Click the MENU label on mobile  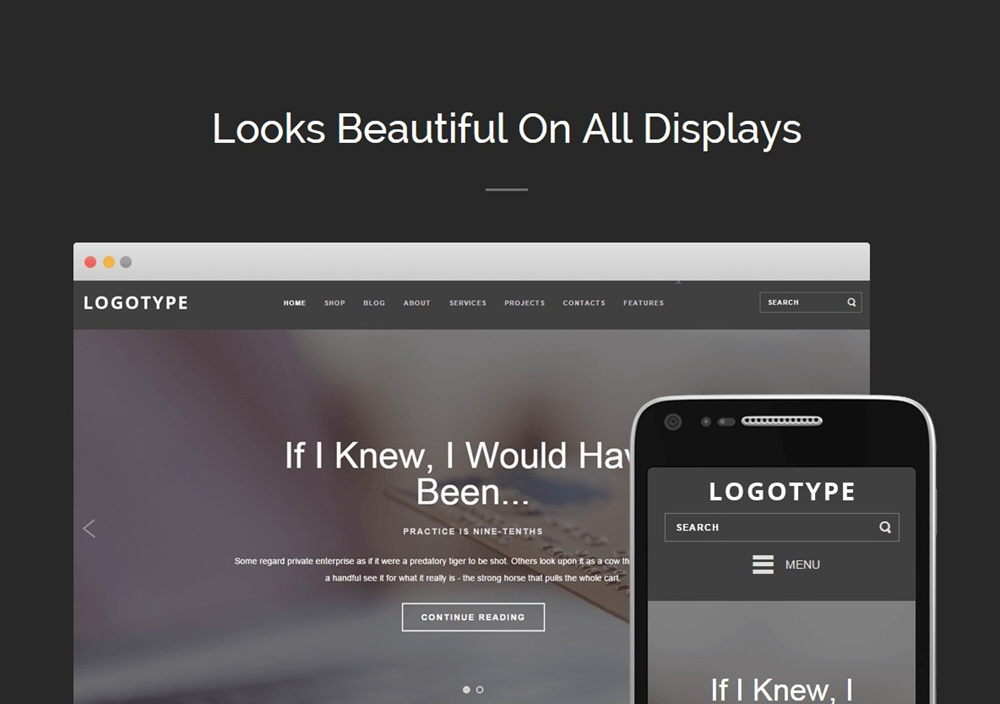pyautogui.click(x=802, y=565)
